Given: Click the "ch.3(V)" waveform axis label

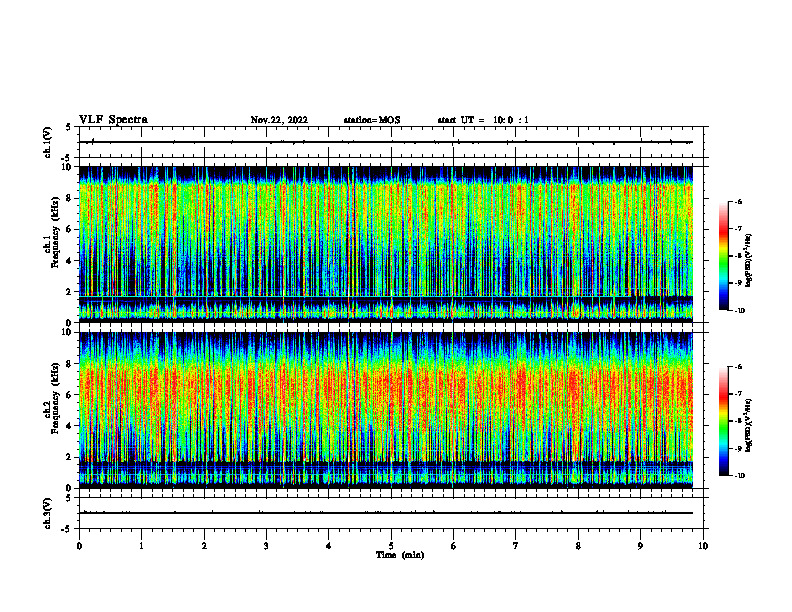Looking at the screenshot, I should click(47, 513).
